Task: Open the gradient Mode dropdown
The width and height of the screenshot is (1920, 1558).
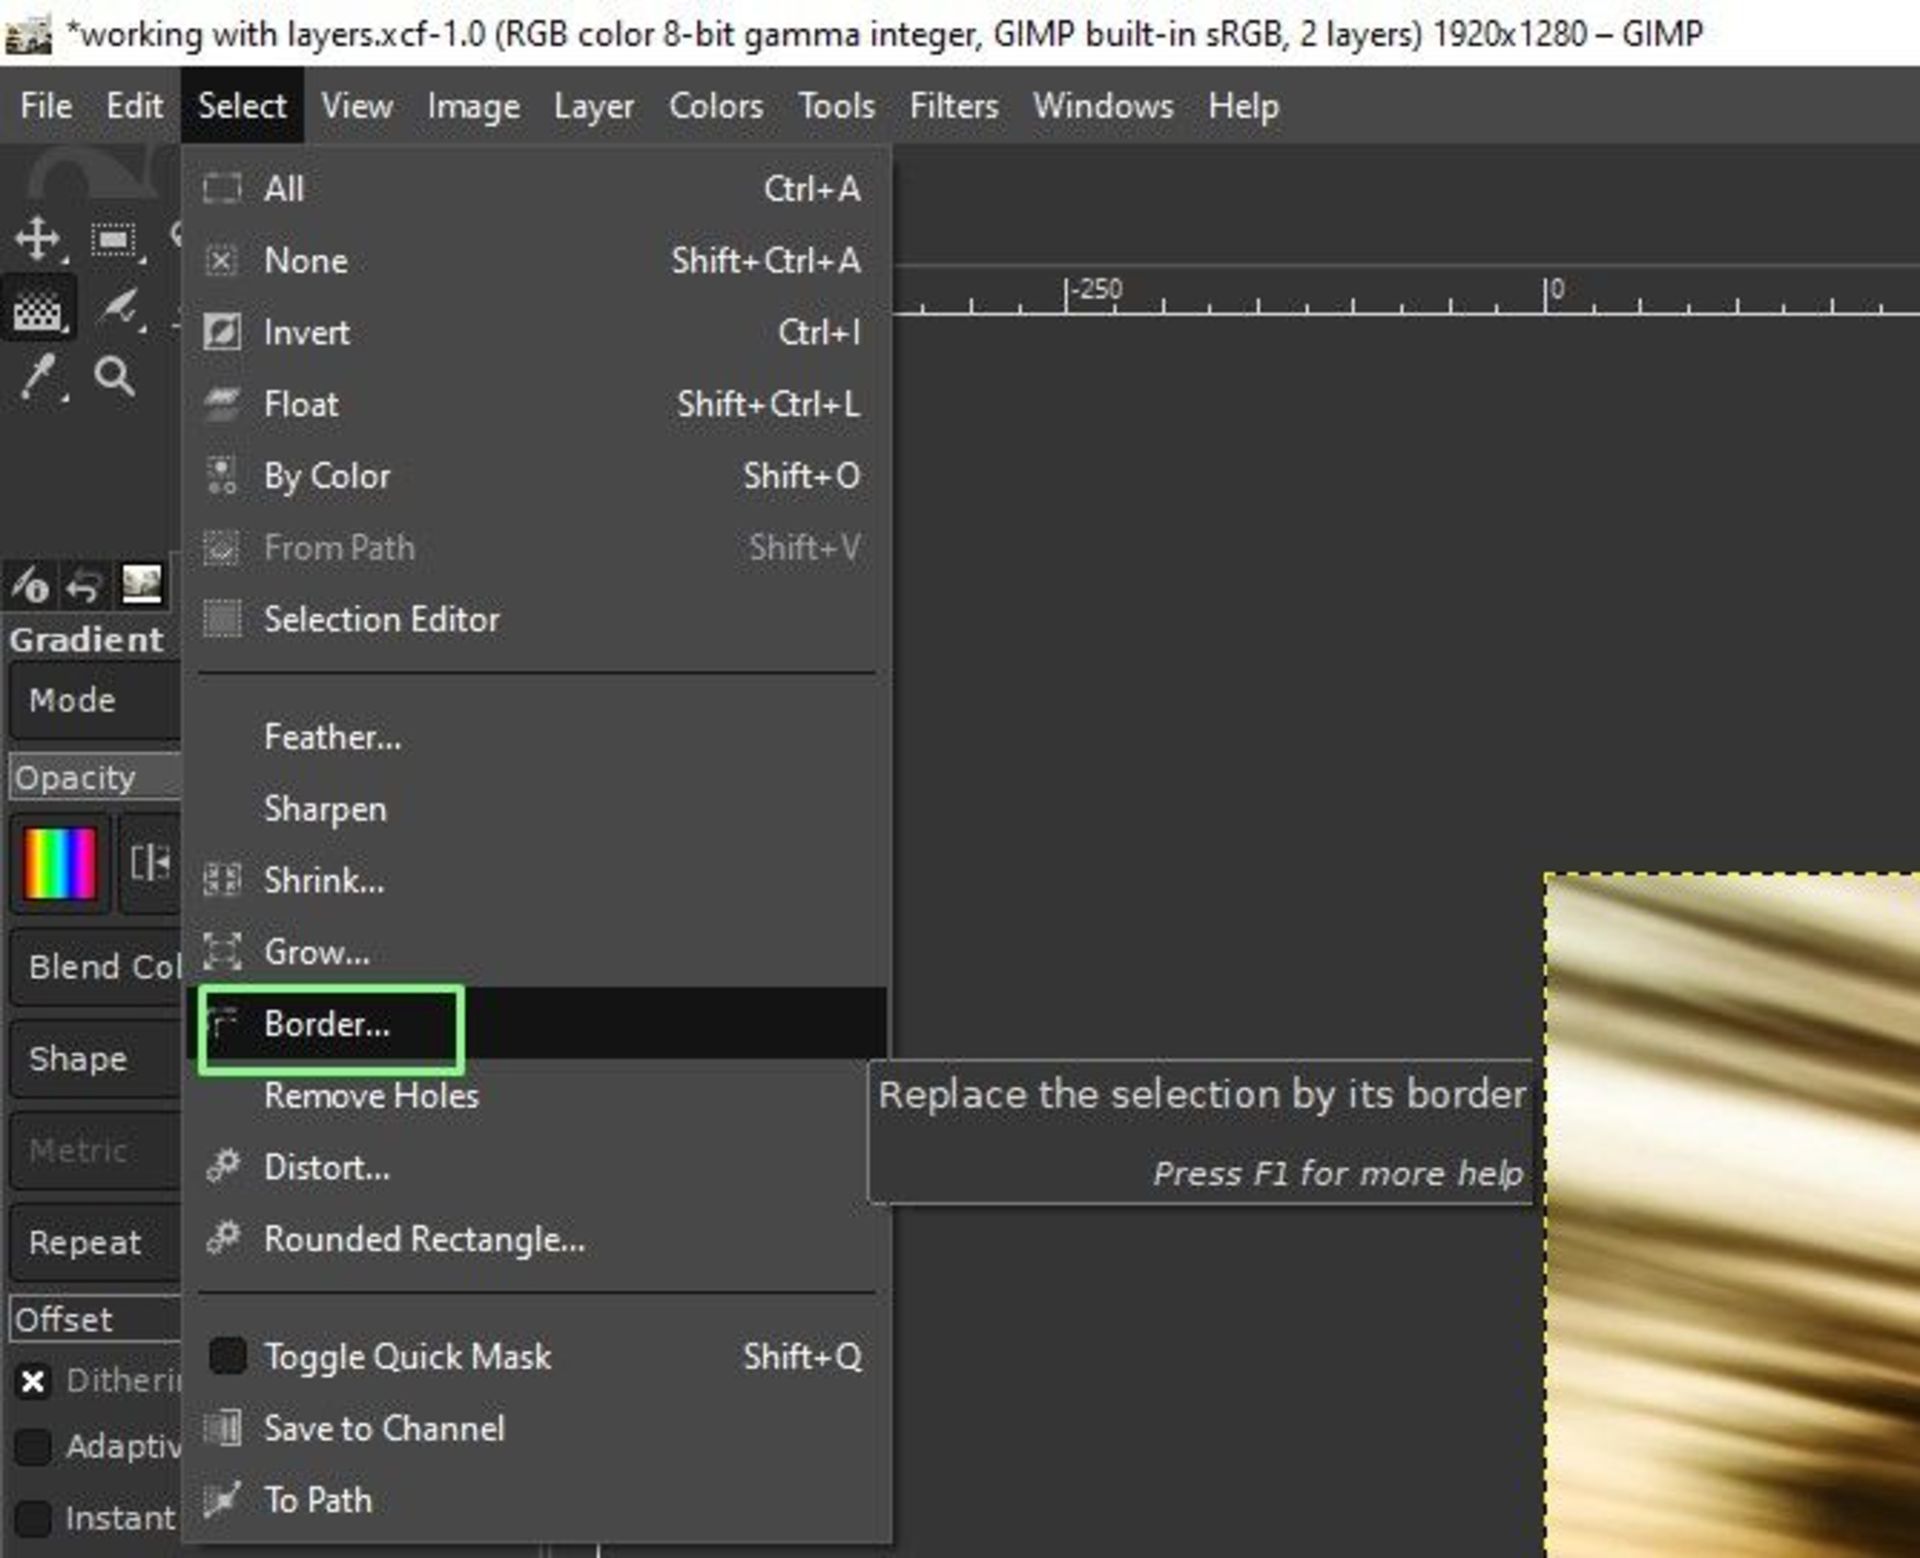Action: [x=95, y=700]
